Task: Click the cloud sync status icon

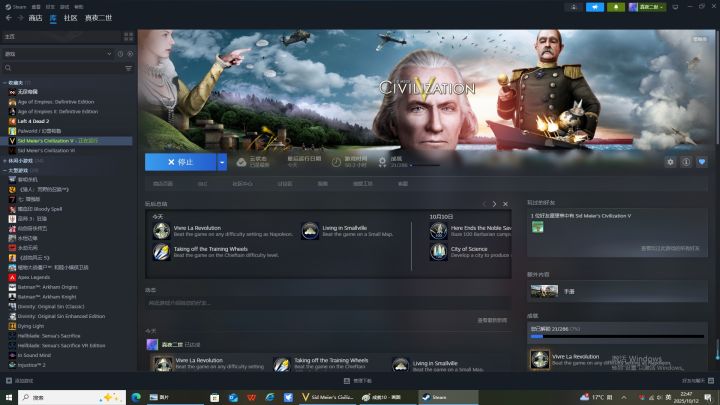Action: click(241, 162)
